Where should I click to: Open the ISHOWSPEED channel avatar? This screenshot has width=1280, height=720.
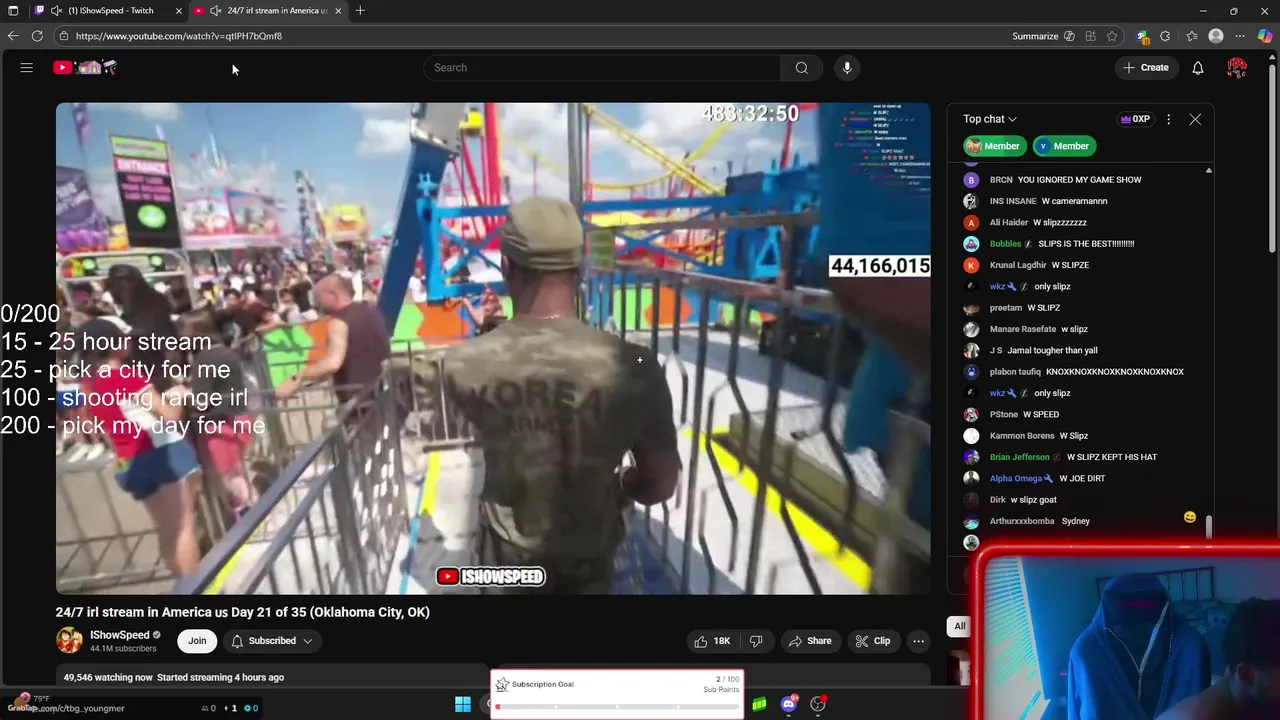[x=69, y=640]
